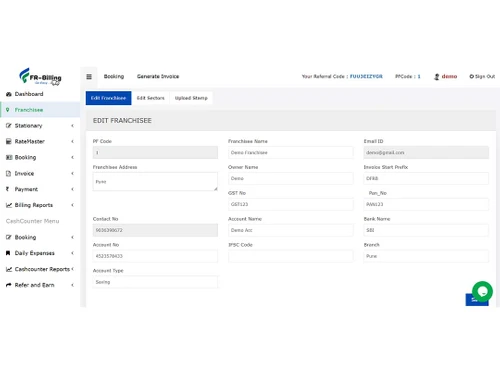This screenshot has height=375, width=500.
Task: Click the Account Name input field
Action: pyautogui.click(x=290, y=230)
